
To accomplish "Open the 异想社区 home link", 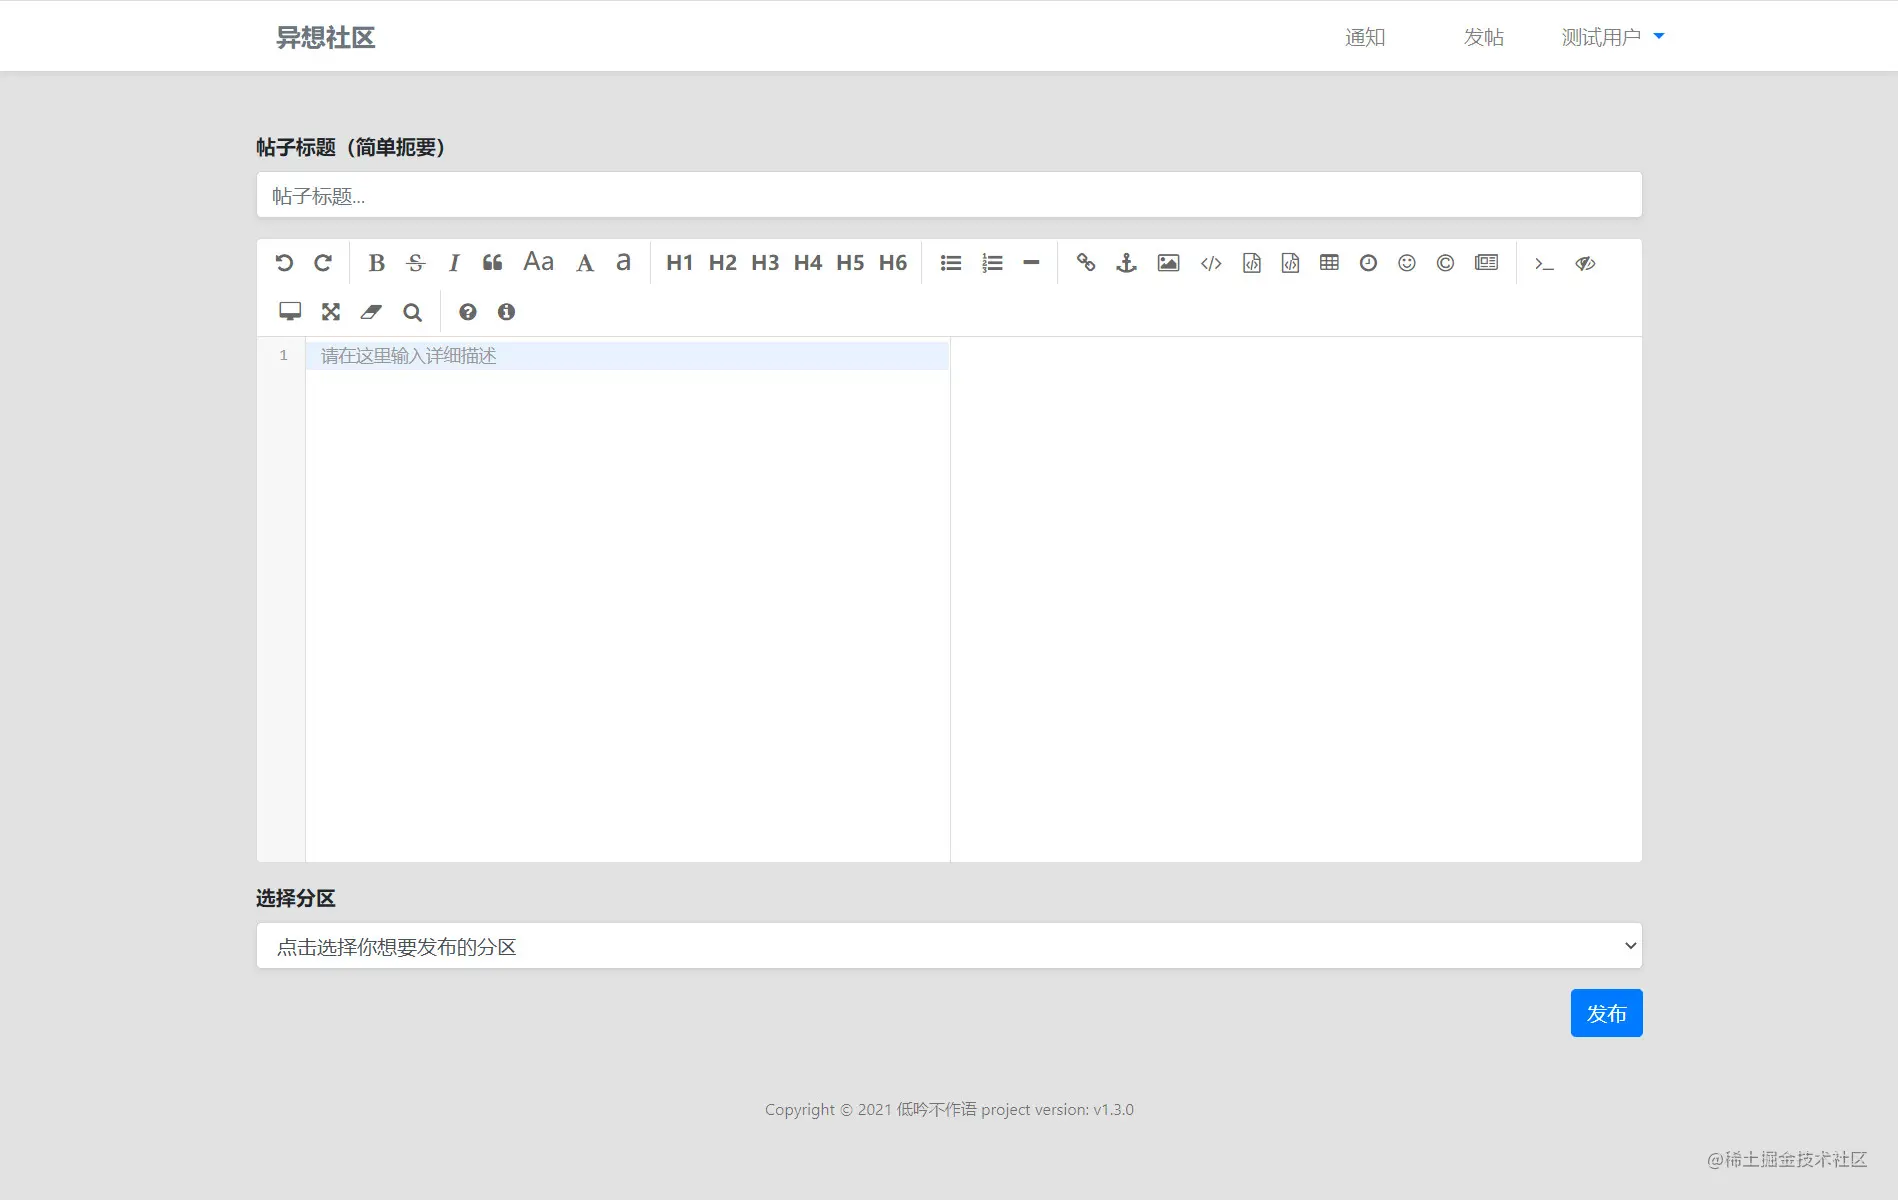I will coord(326,37).
